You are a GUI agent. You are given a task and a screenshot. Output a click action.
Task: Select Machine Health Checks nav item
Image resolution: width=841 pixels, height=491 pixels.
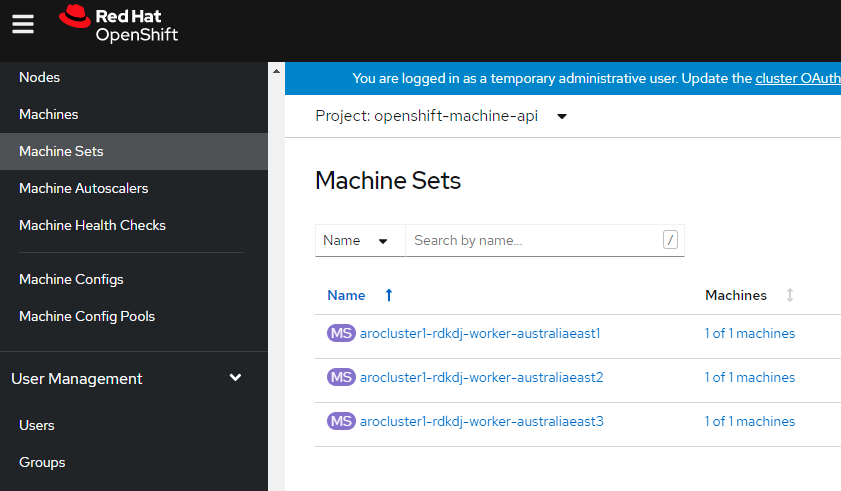[92, 225]
